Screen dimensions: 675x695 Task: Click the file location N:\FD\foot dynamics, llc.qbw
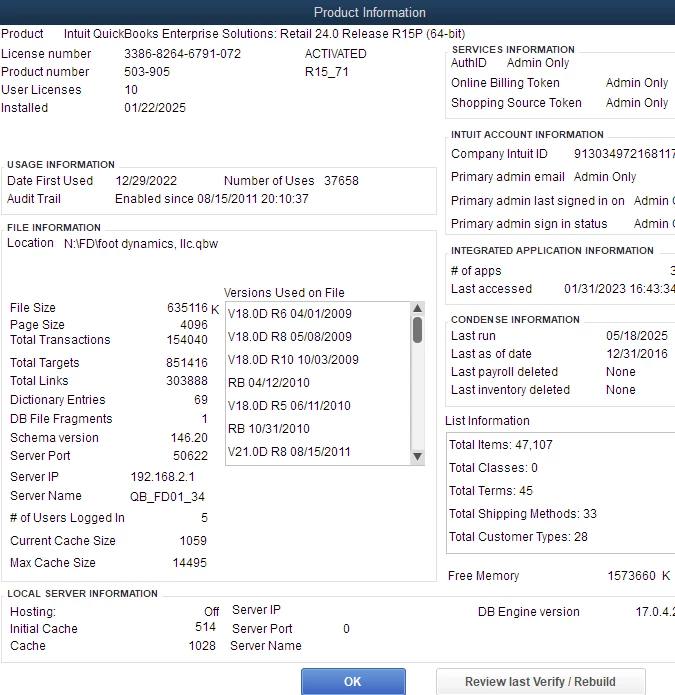click(141, 244)
